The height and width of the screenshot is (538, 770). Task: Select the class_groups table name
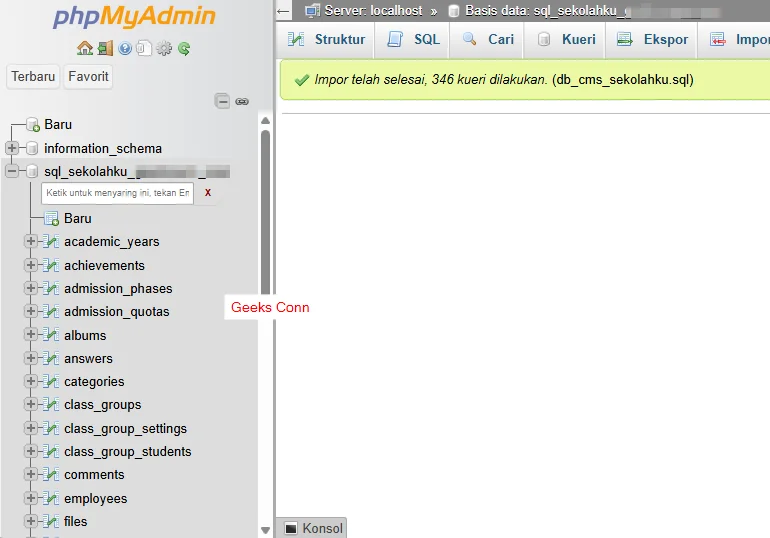(x=103, y=405)
